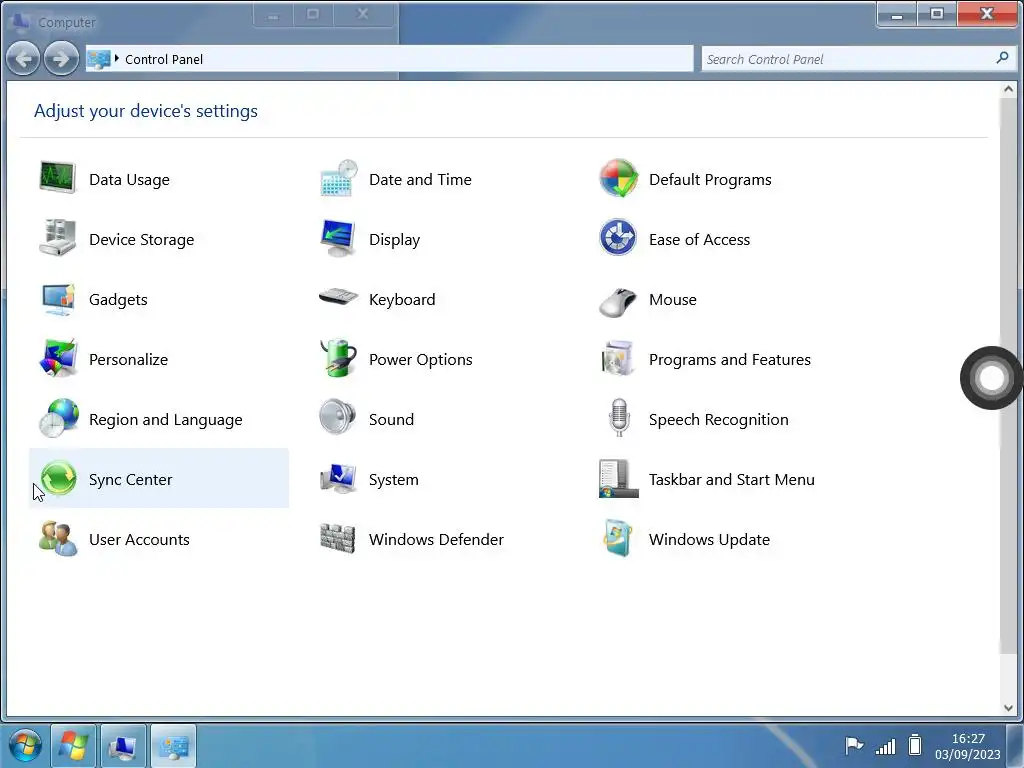Open the Computer taskbar icon
The image size is (1024, 768).
tap(123, 745)
